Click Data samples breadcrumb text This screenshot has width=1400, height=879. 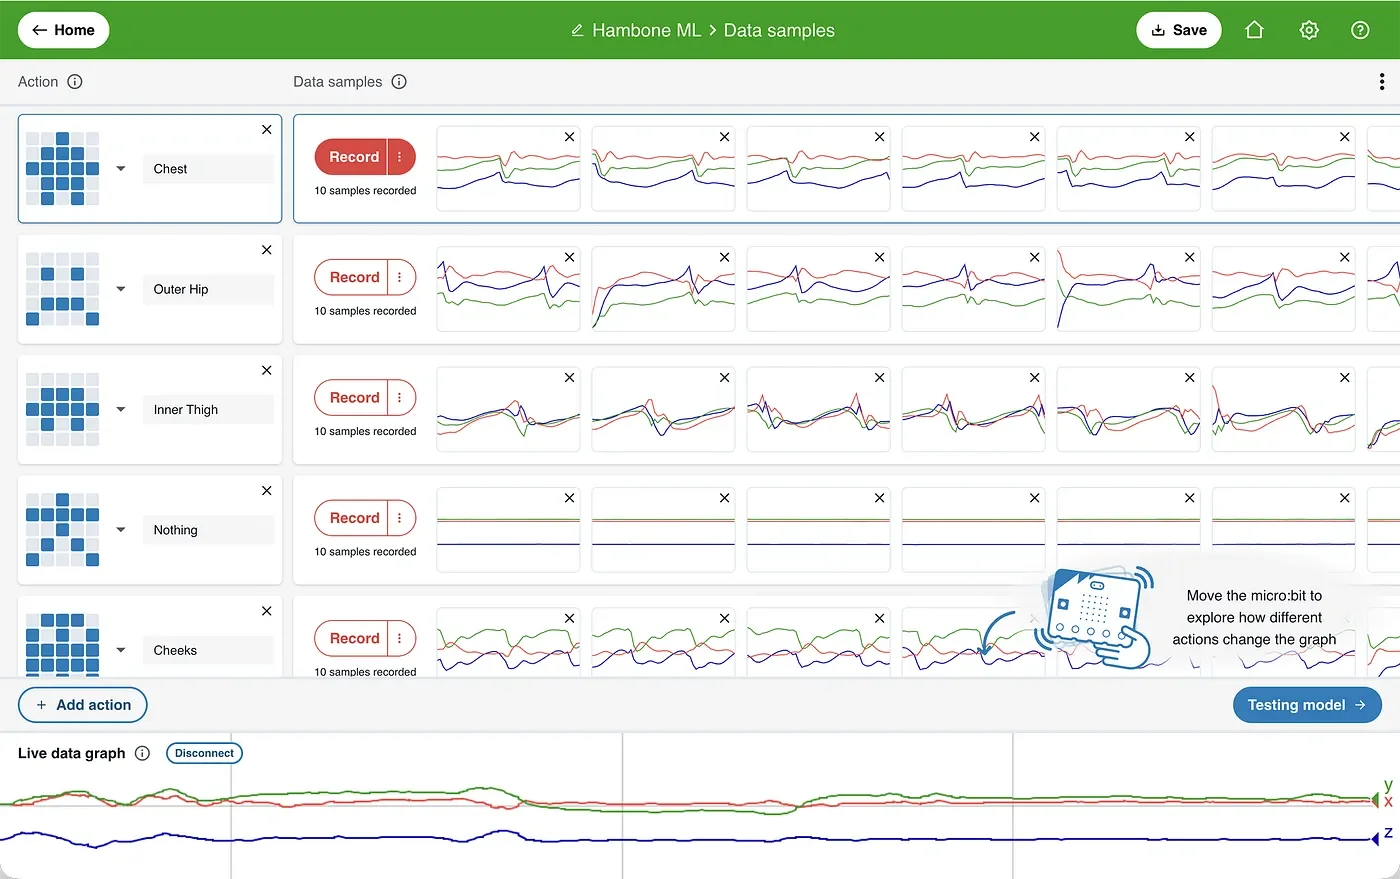pyautogui.click(x=779, y=31)
